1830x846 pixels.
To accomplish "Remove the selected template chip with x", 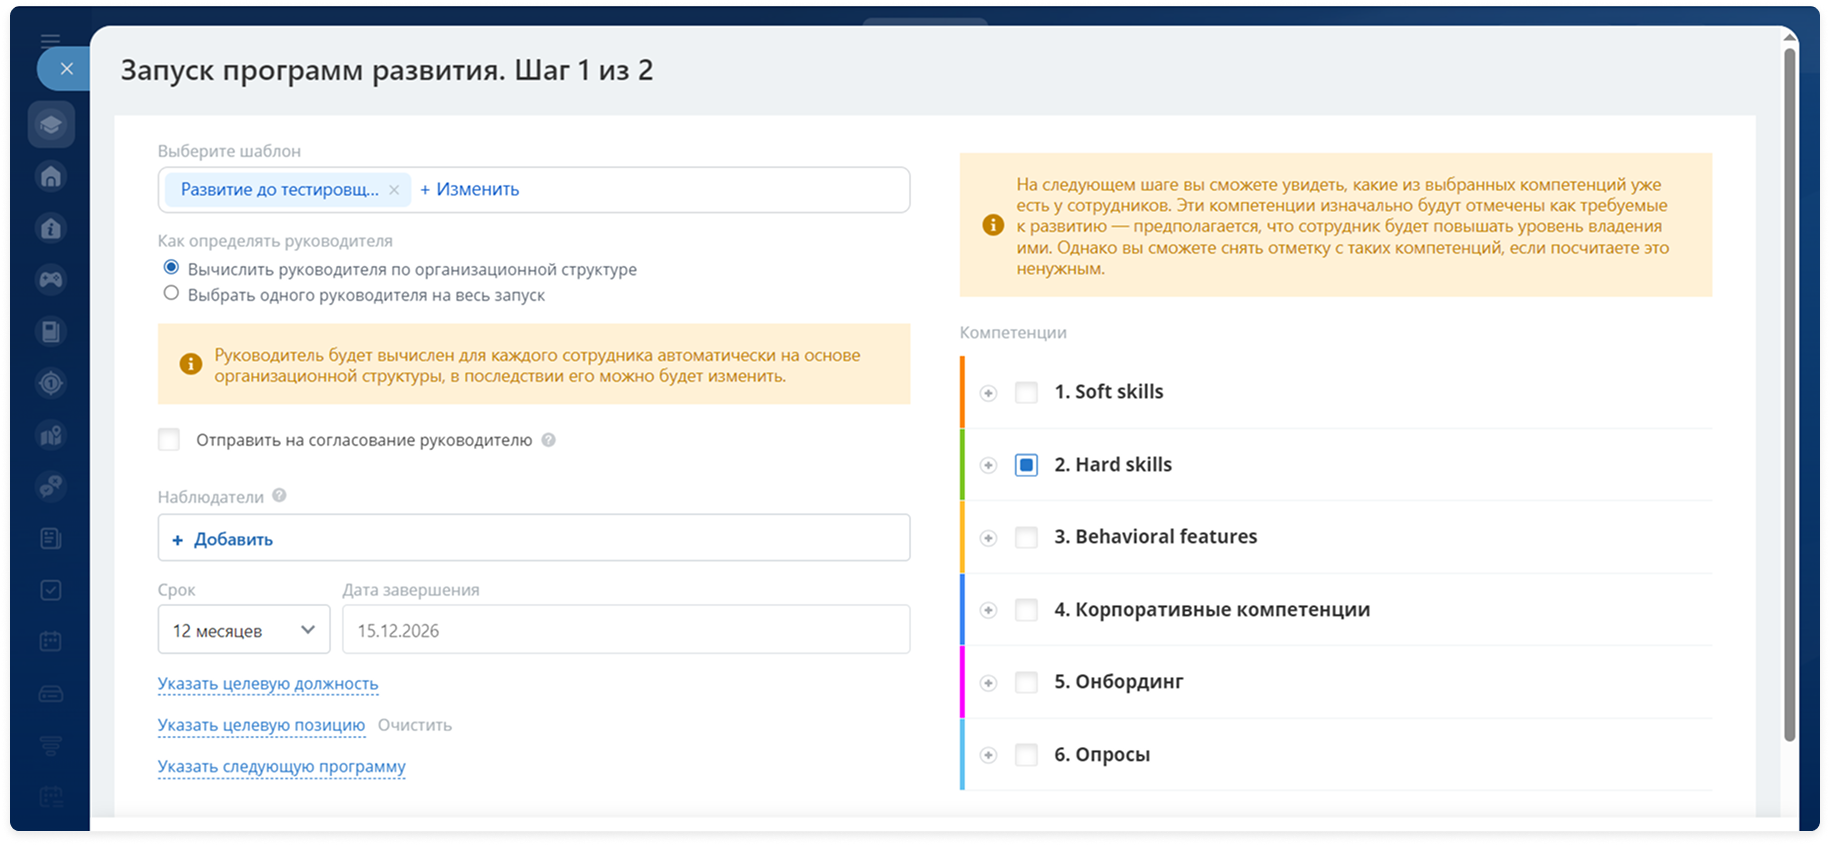I will 394,190.
